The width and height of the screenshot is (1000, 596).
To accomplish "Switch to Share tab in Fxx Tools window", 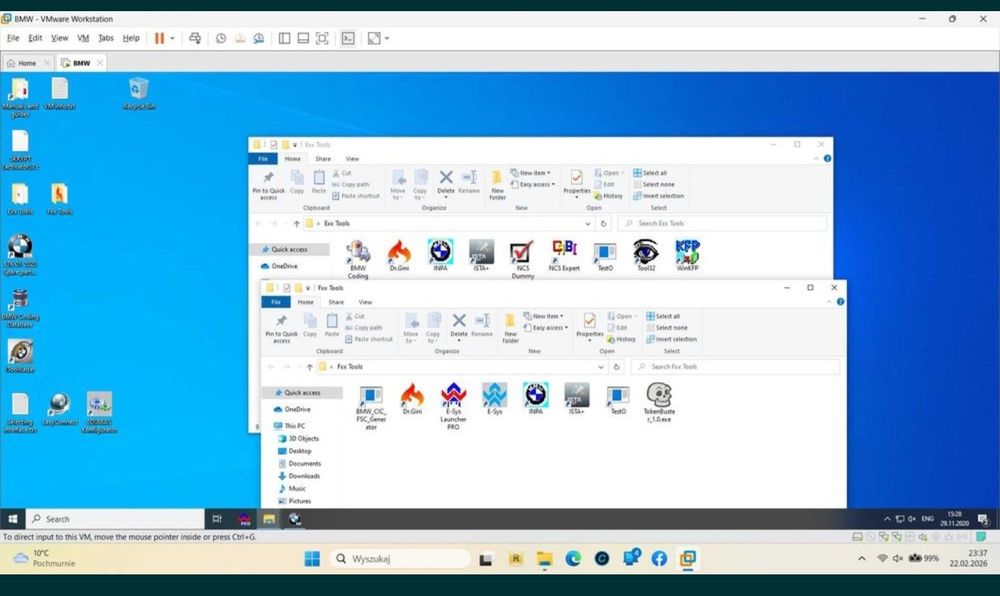I will (336, 302).
